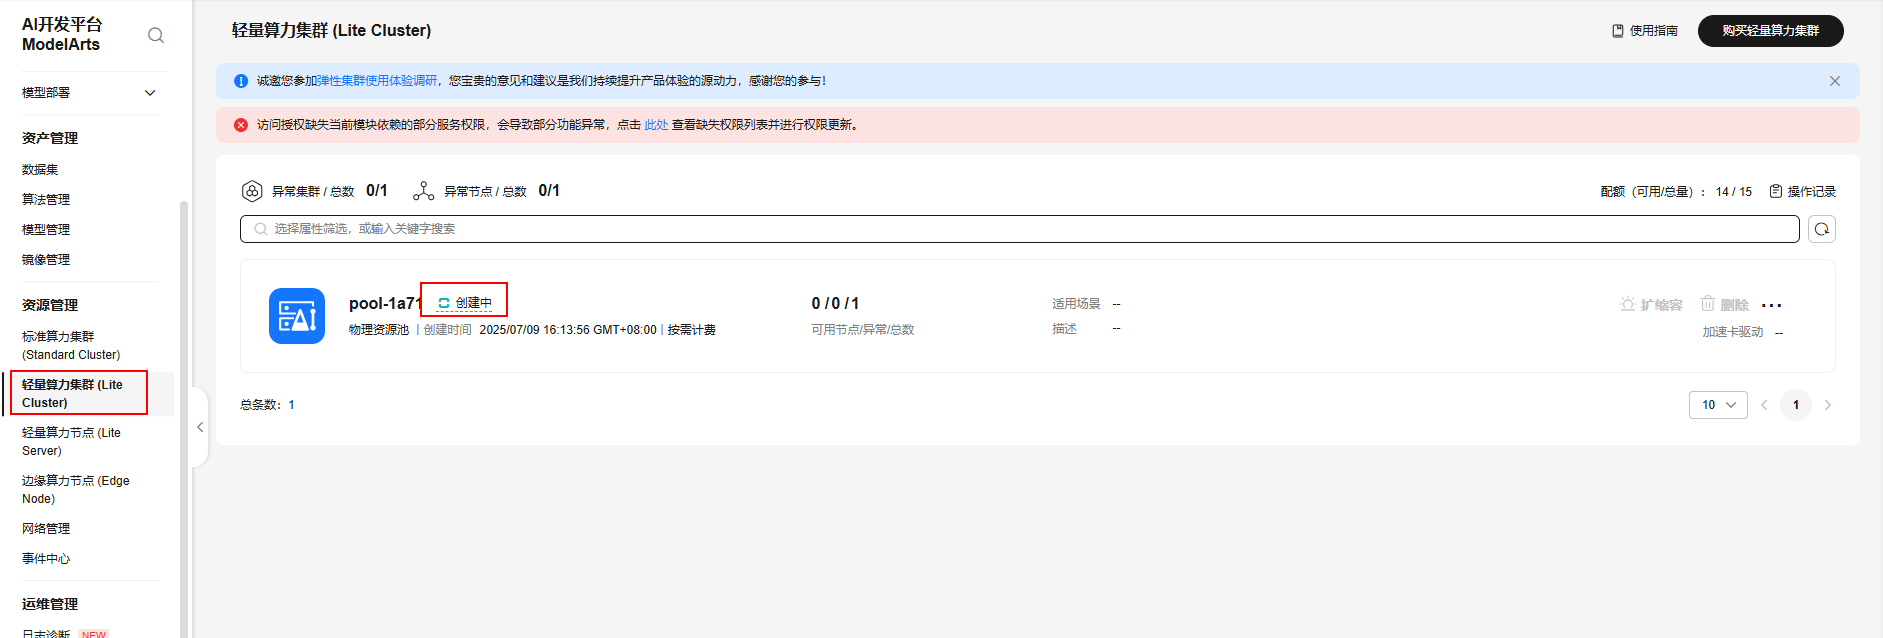Click the 此处 permissions link
Viewport: 1883px width, 638px height.
656,125
